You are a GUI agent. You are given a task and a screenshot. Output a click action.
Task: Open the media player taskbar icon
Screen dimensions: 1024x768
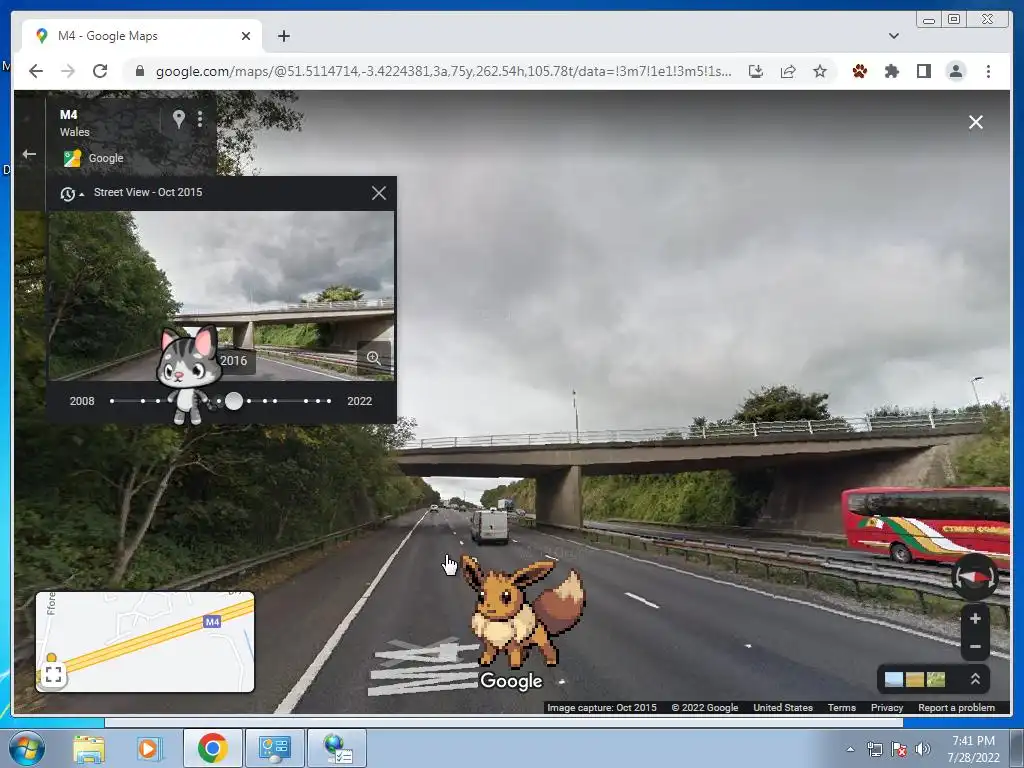[x=148, y=748]
